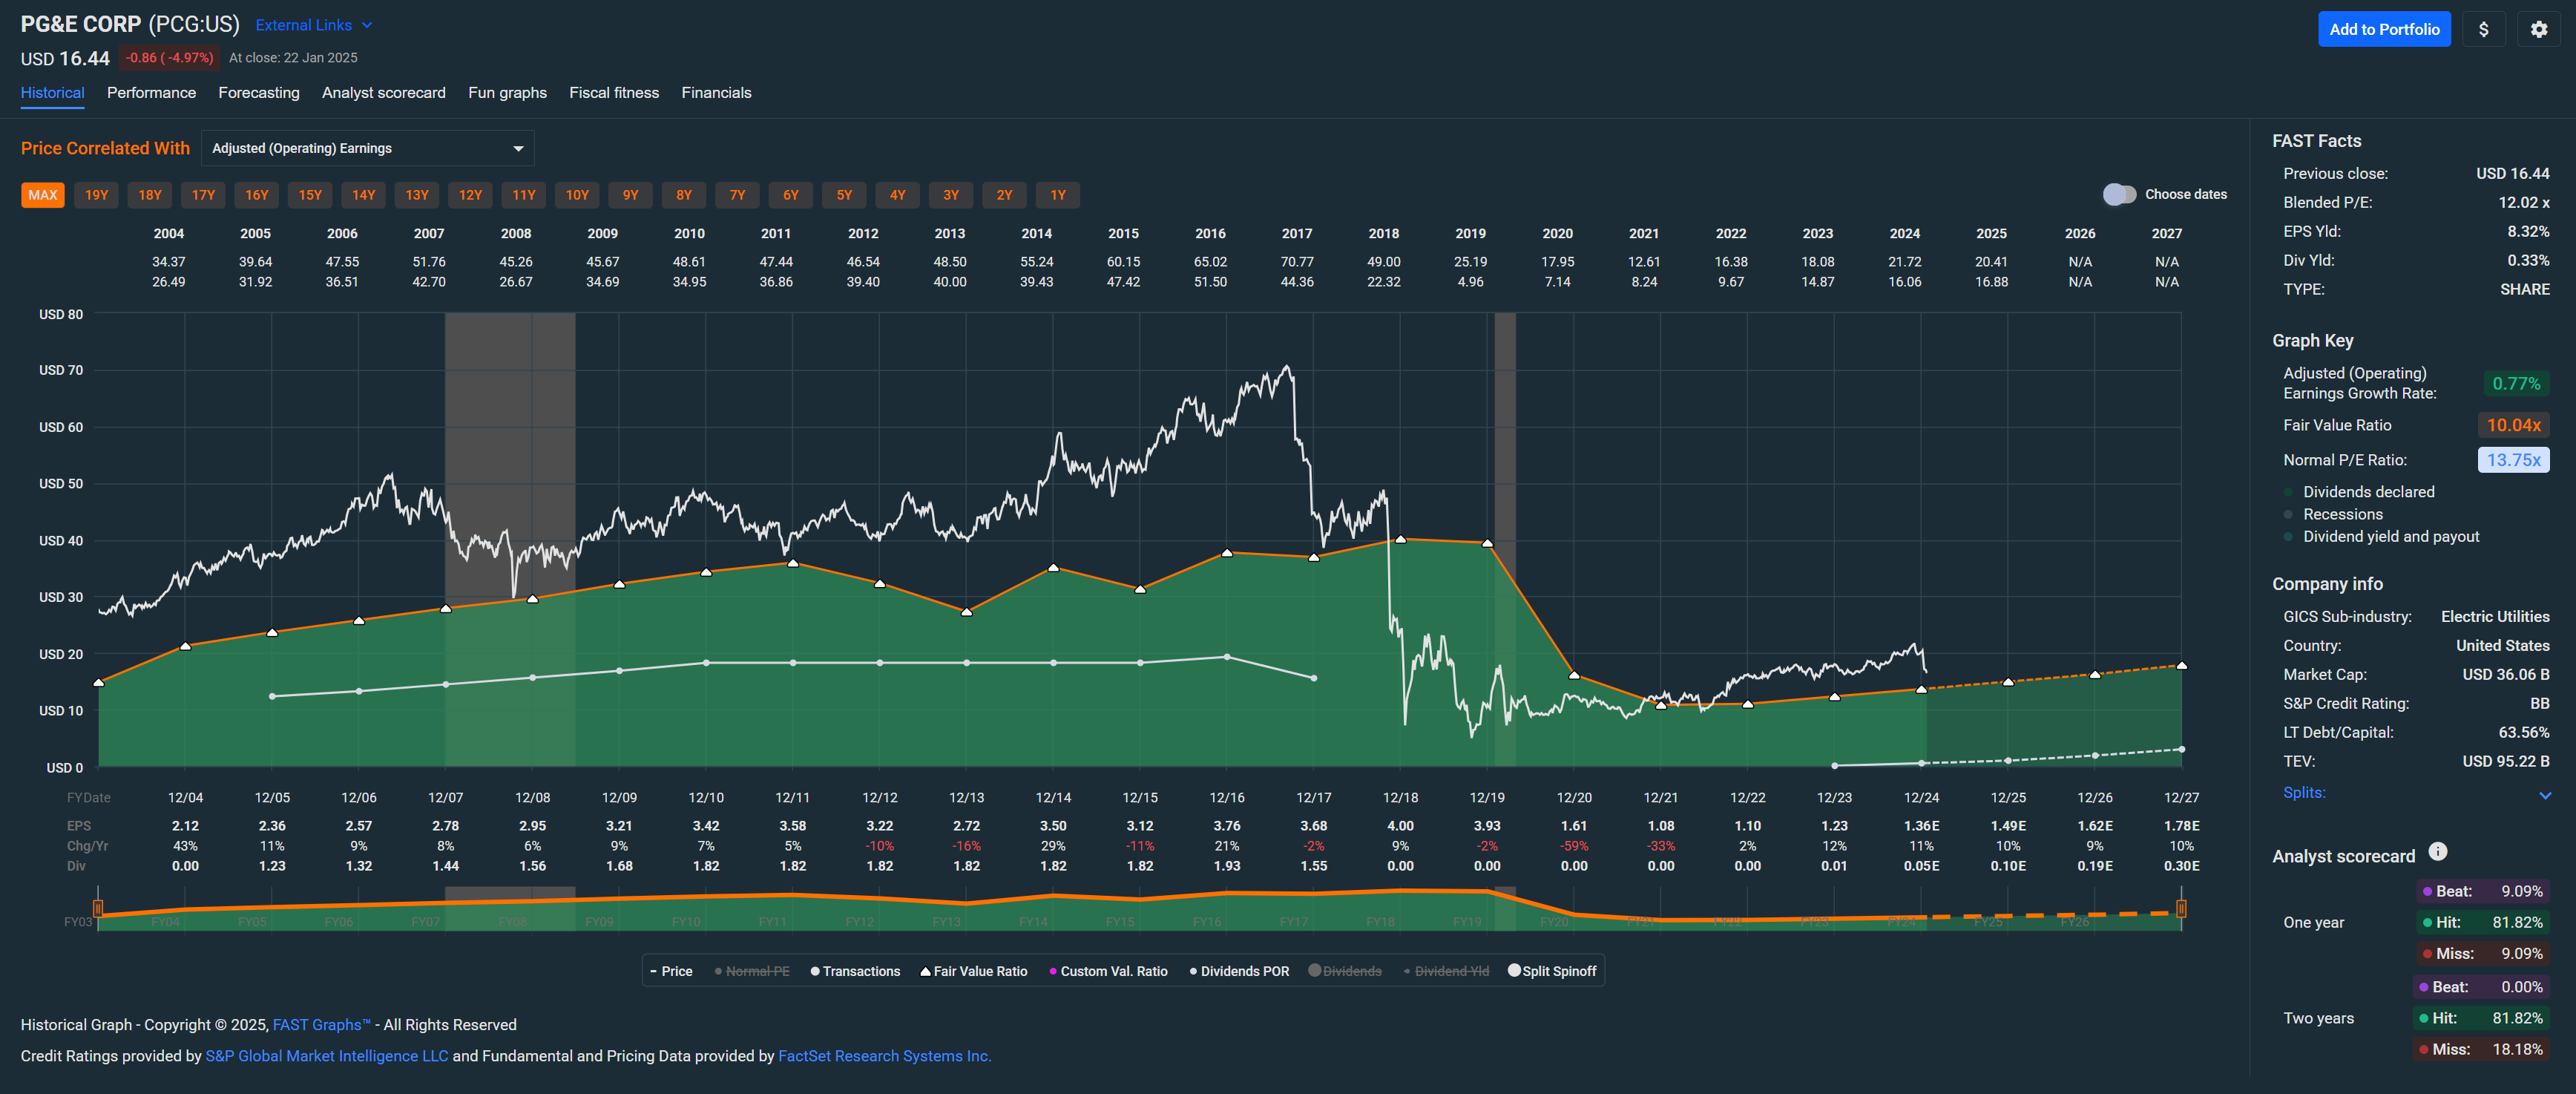Open the Financials tab

click(716, 93)
